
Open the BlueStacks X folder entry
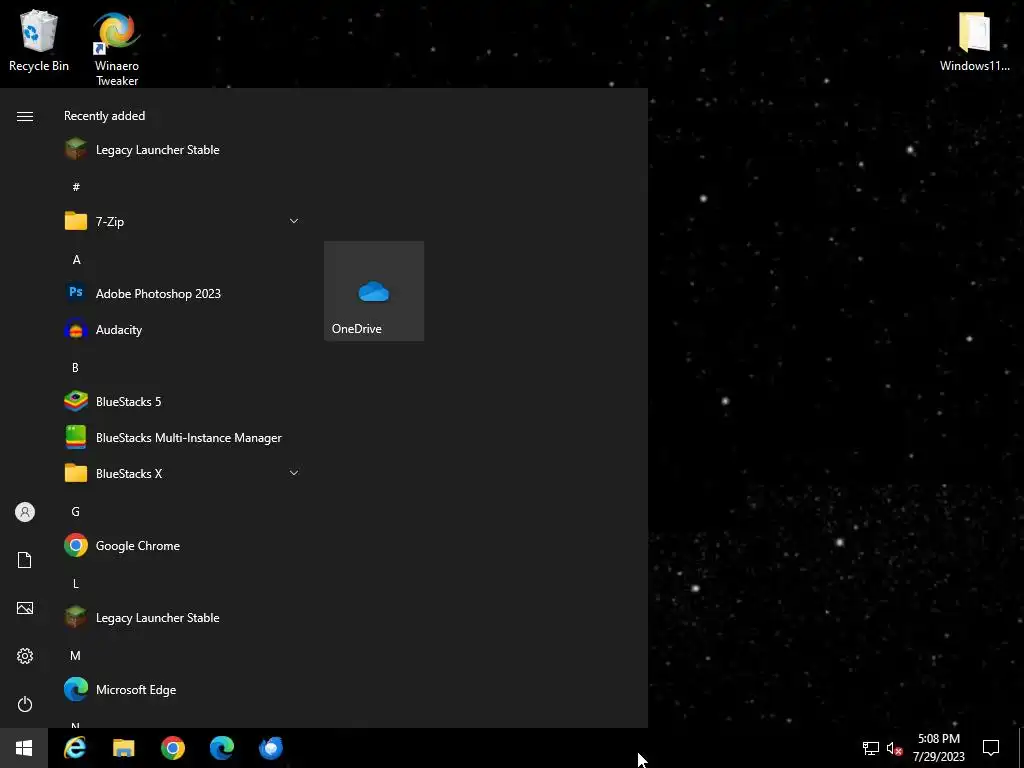coord(183,473)
